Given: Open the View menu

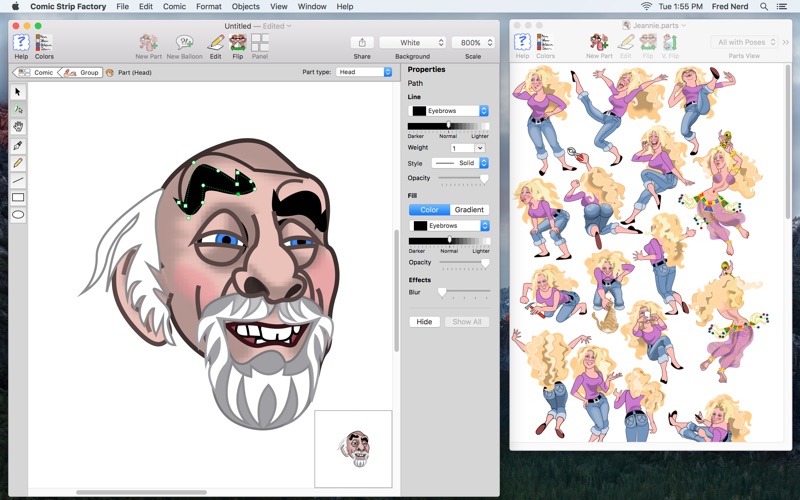Looking at the screenshot, I should 279,7.
